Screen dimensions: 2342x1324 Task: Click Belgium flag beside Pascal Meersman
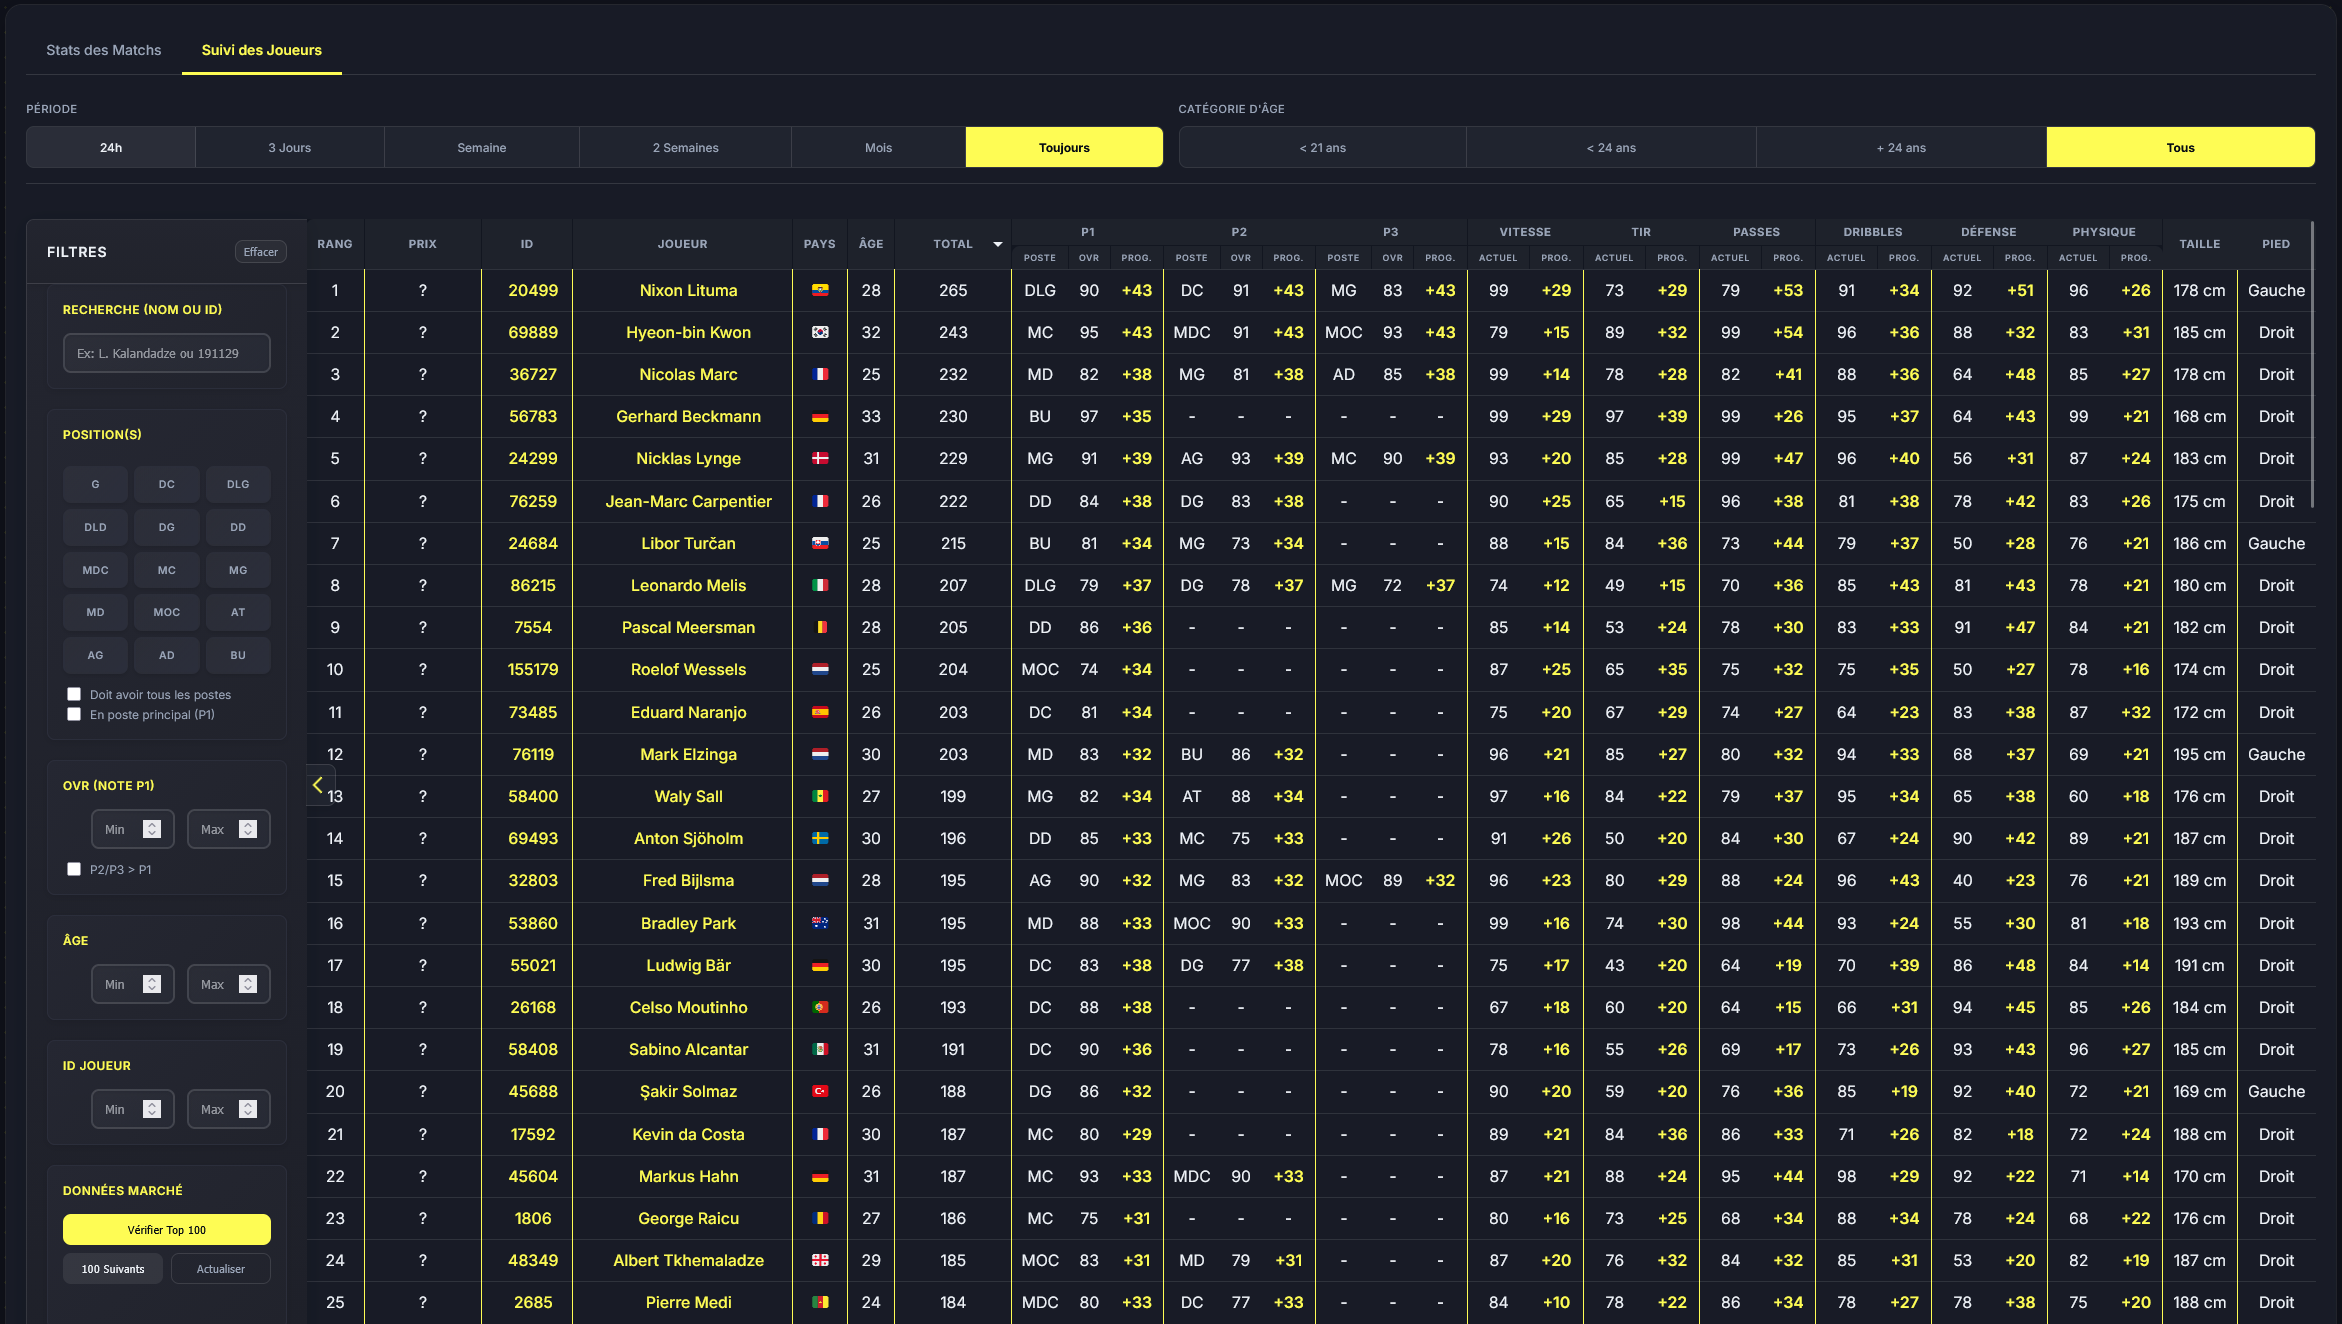[x=820, y=627]
